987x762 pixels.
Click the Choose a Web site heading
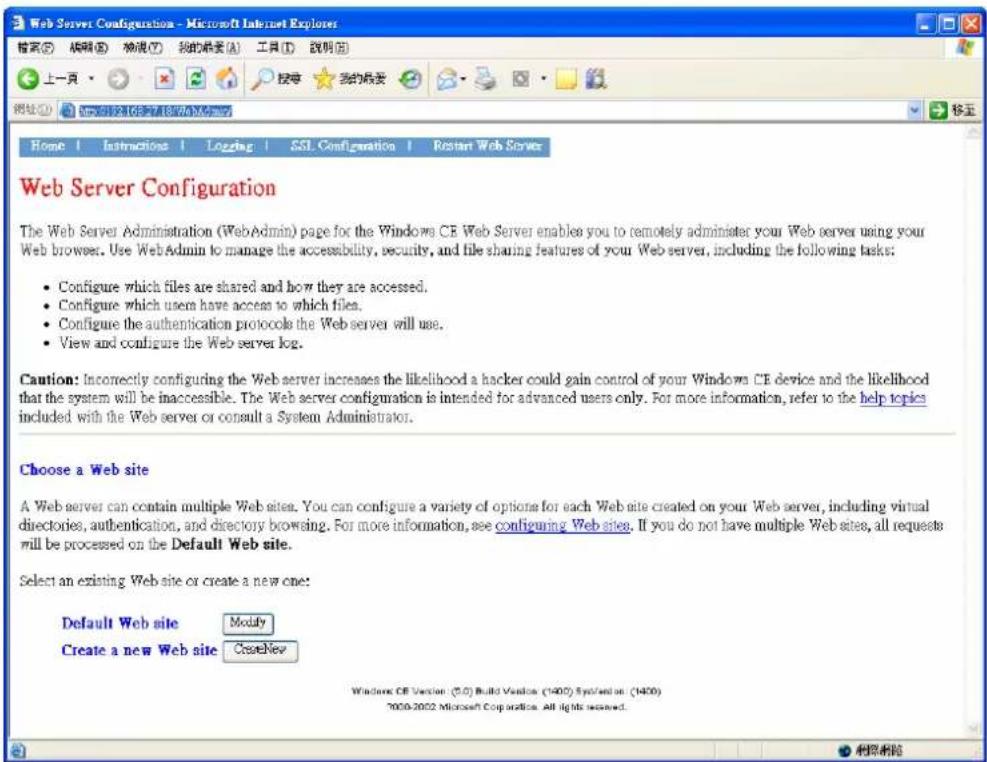tap(84, 470)
